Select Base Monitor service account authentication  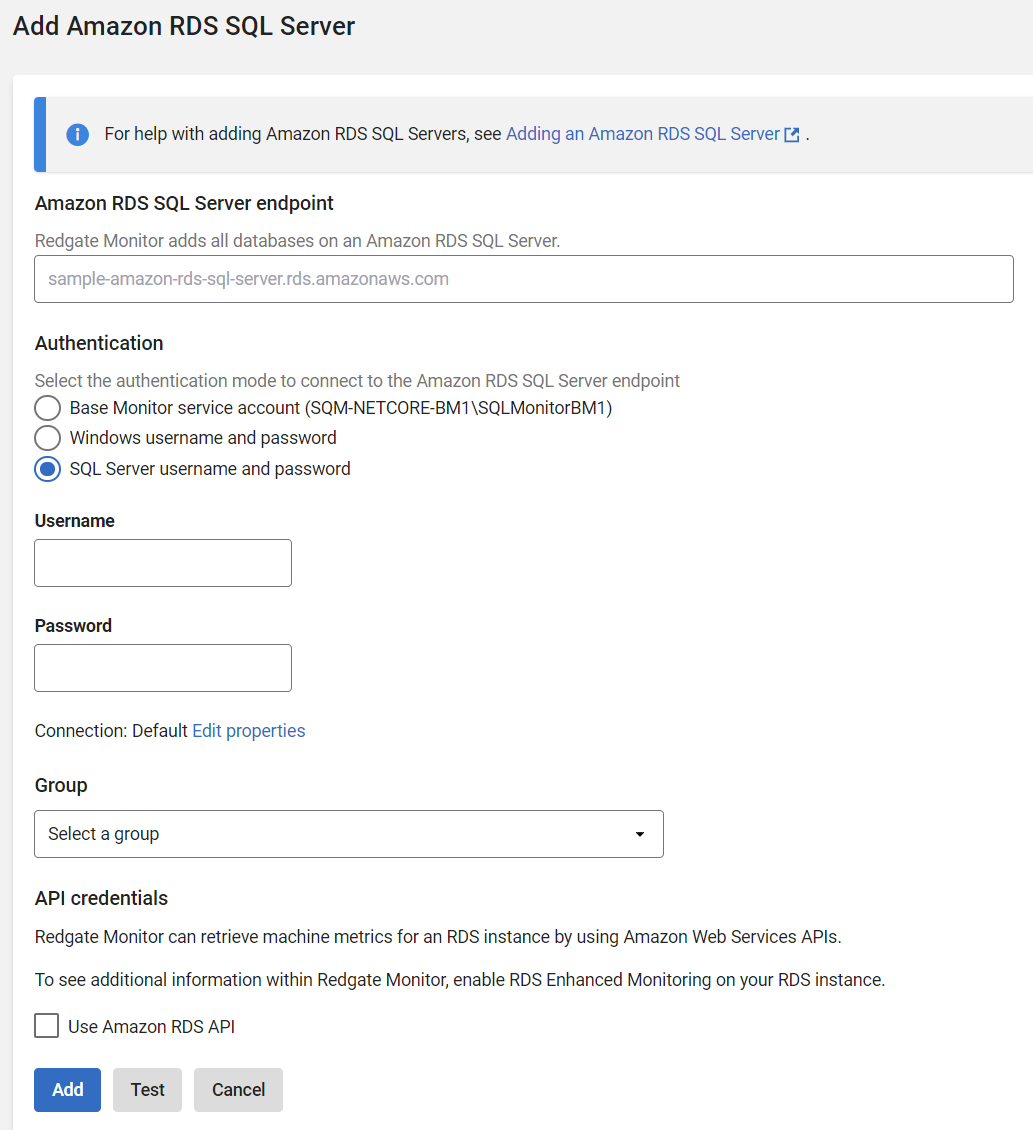tap(48, 408)
